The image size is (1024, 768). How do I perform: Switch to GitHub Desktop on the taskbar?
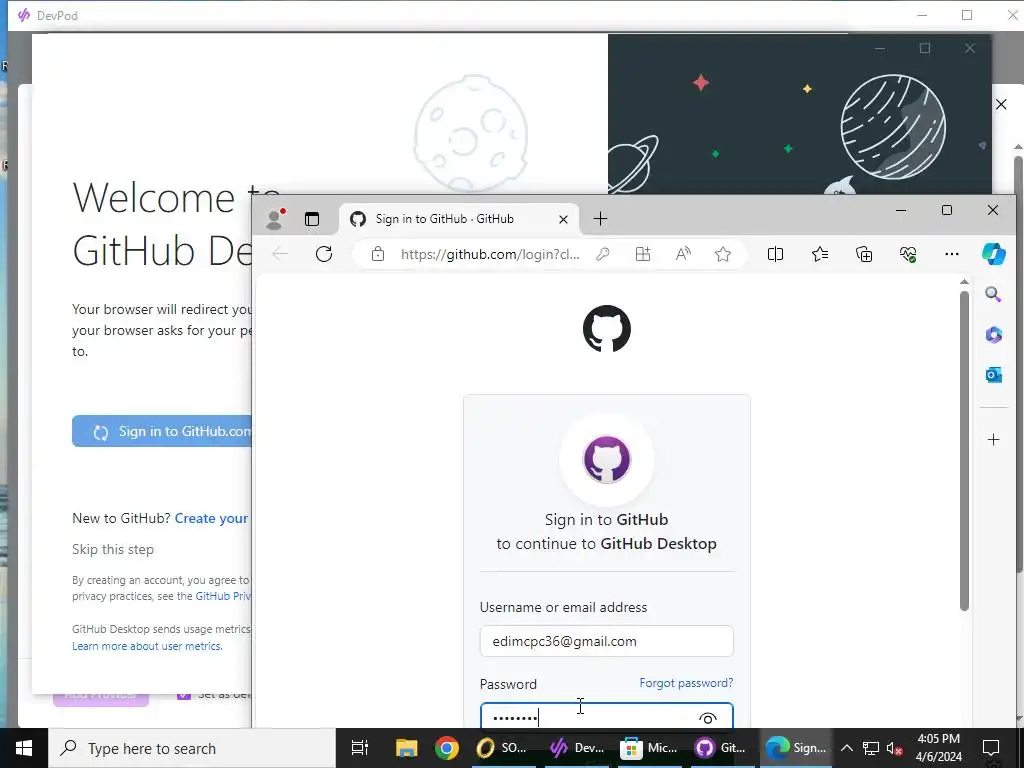[720, 748]
